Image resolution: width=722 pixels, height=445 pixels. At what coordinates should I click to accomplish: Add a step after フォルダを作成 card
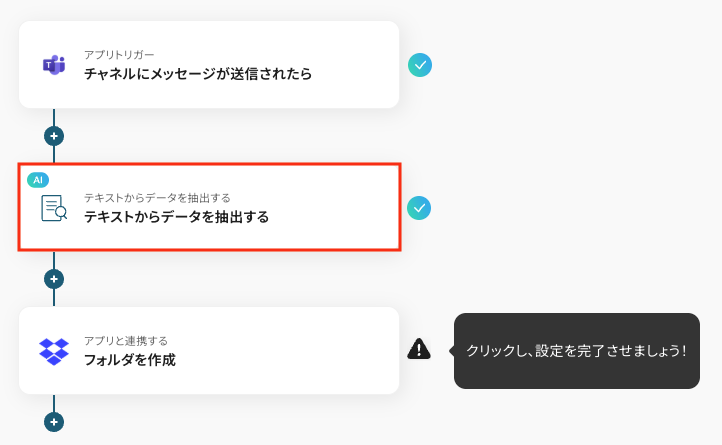[x=54, y=422]
